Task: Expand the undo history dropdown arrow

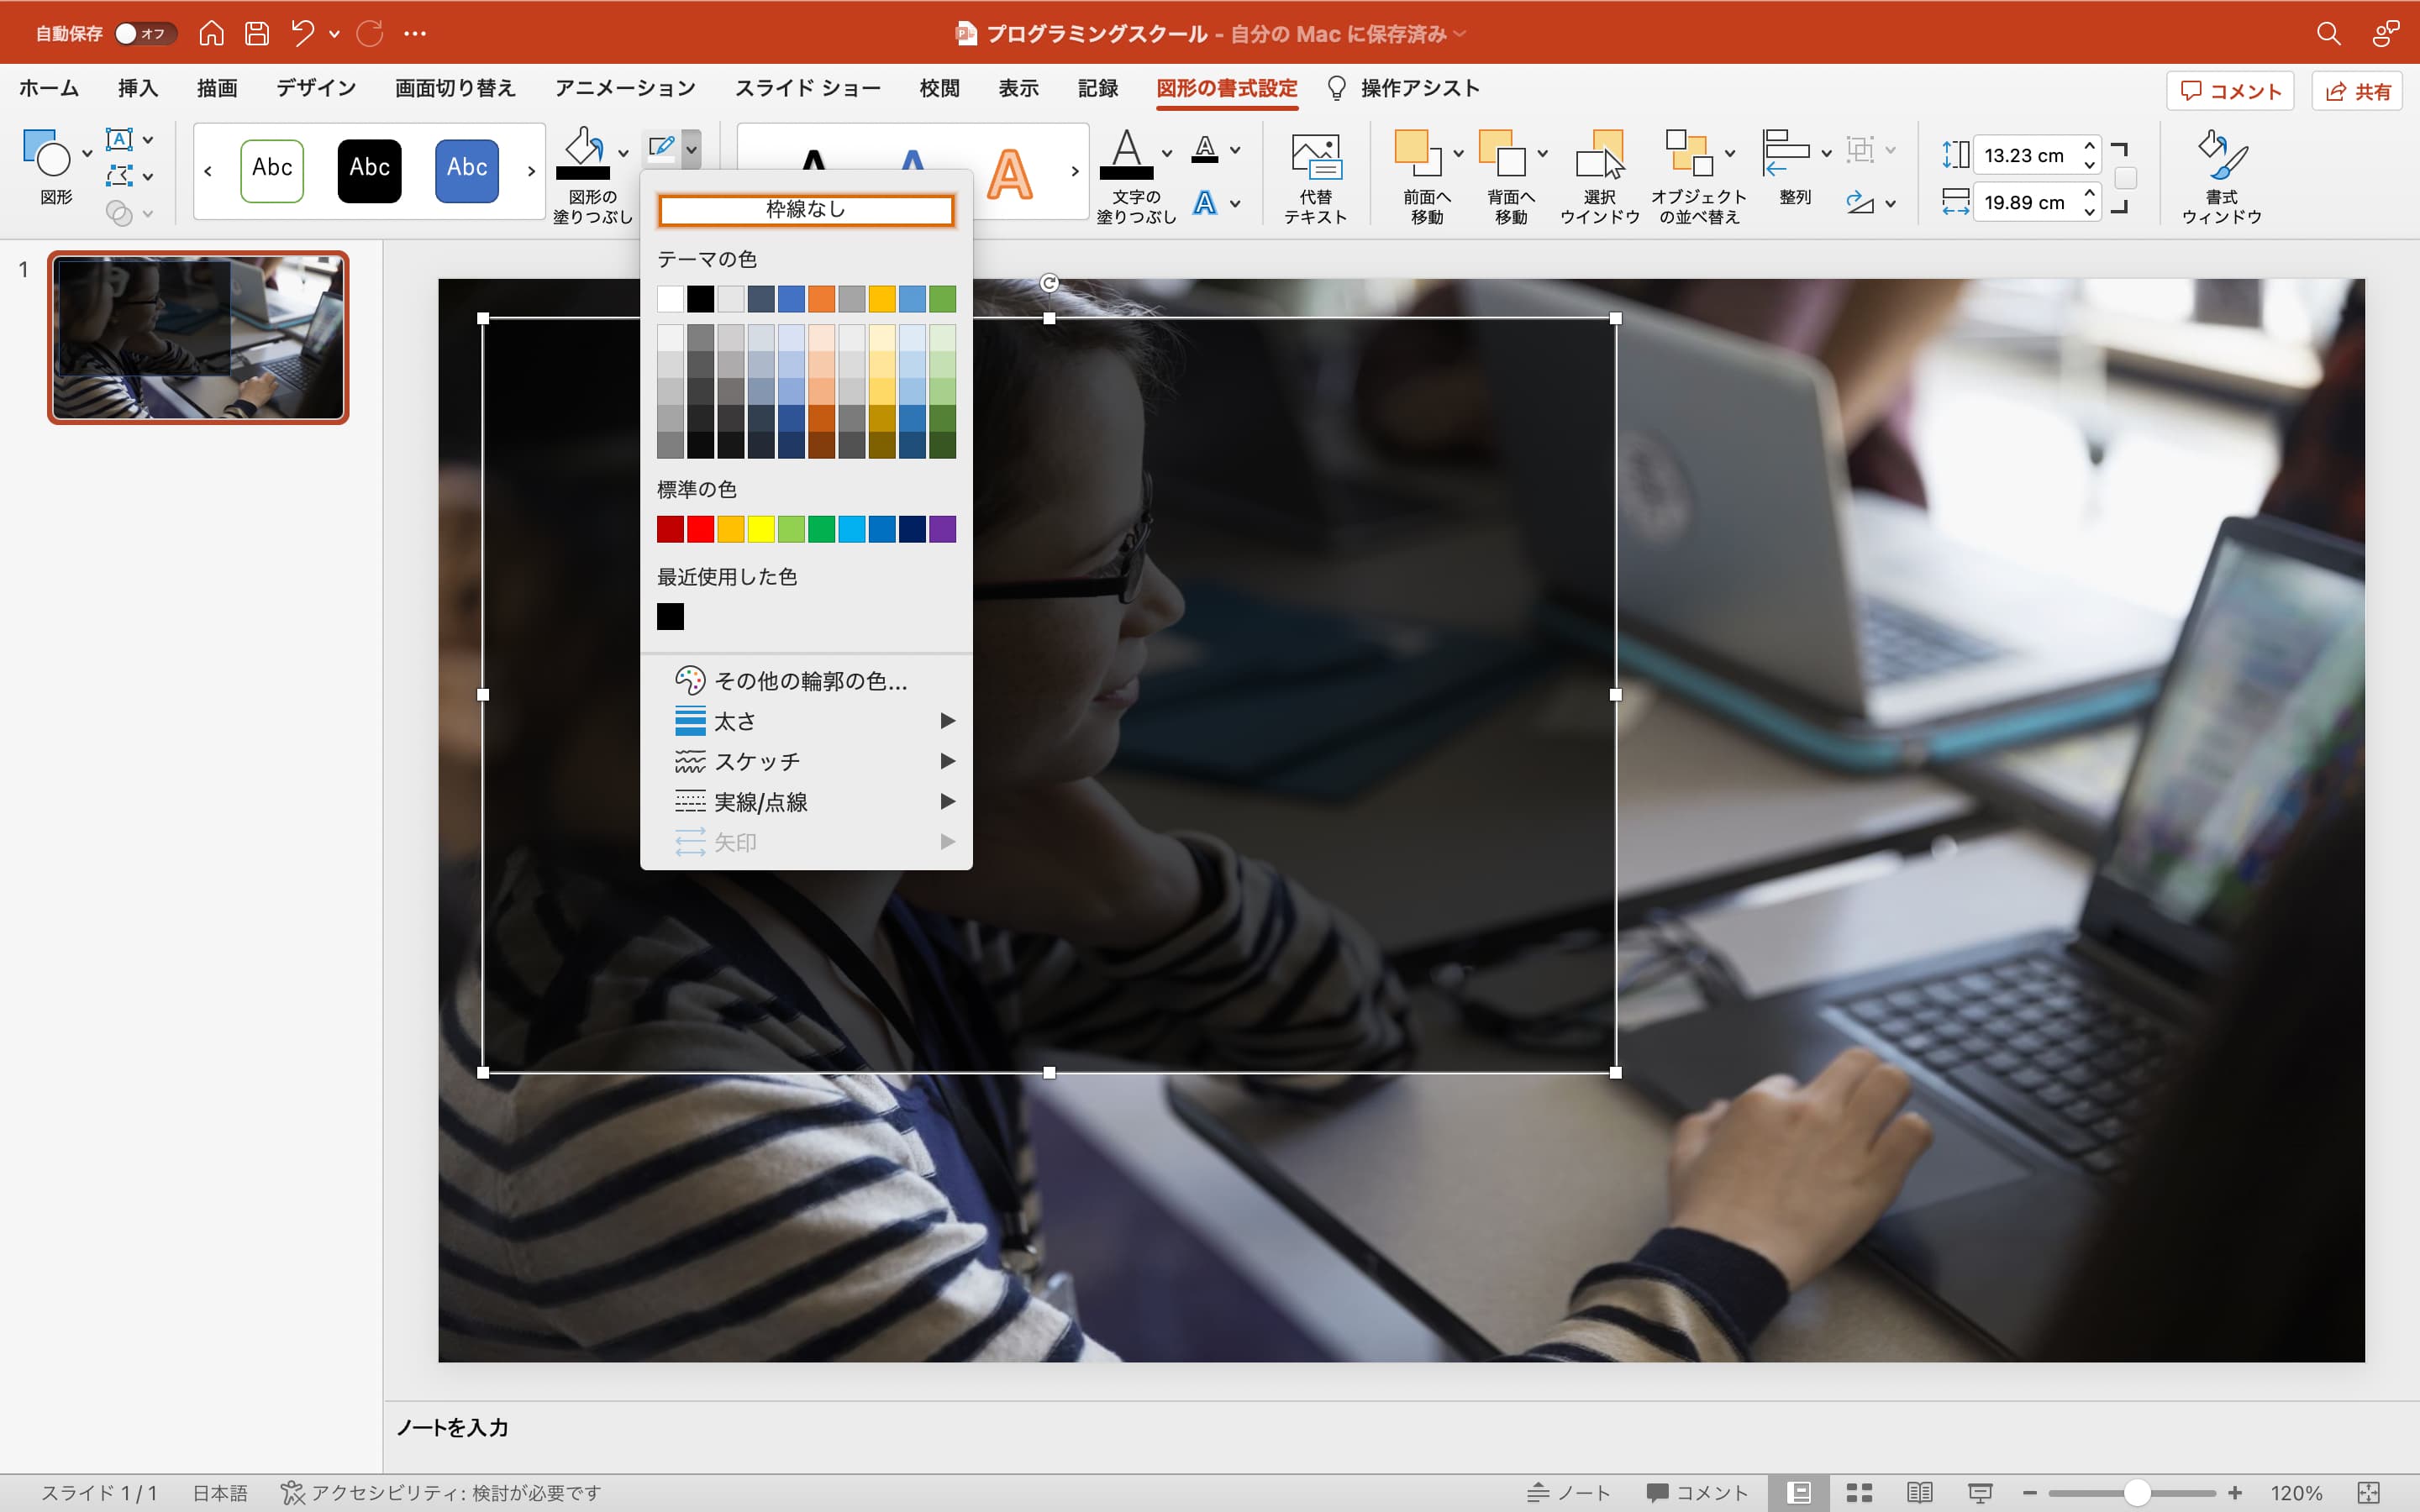Action: point(334,34)
